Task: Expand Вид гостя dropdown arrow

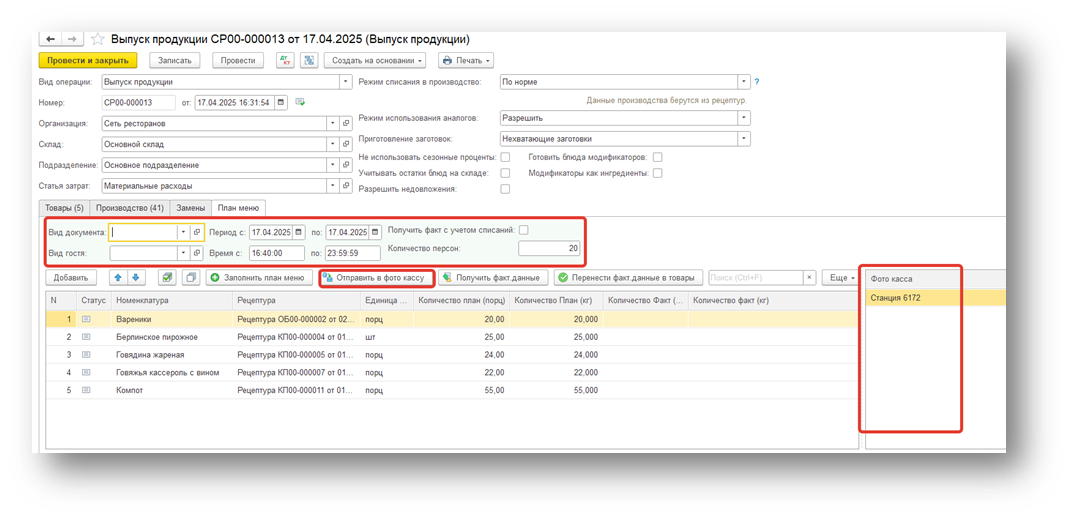Action: click(x=184, y=253)
